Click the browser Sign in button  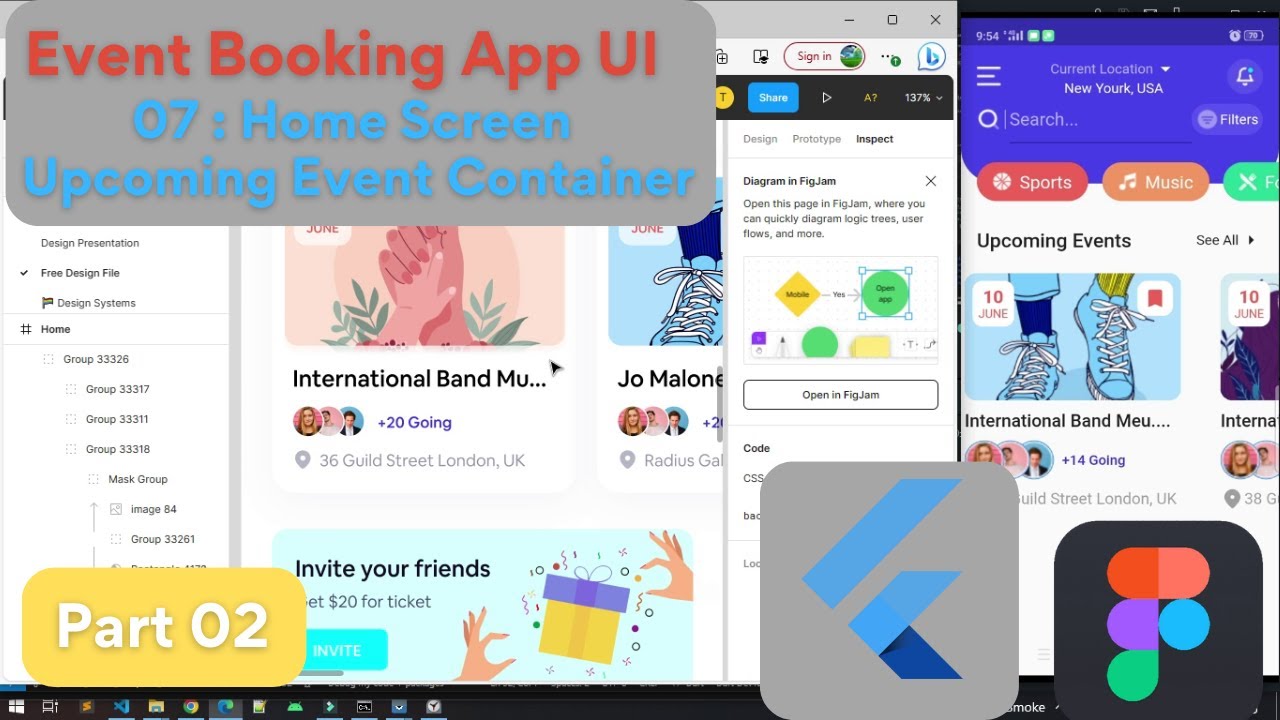coord(825,57)
